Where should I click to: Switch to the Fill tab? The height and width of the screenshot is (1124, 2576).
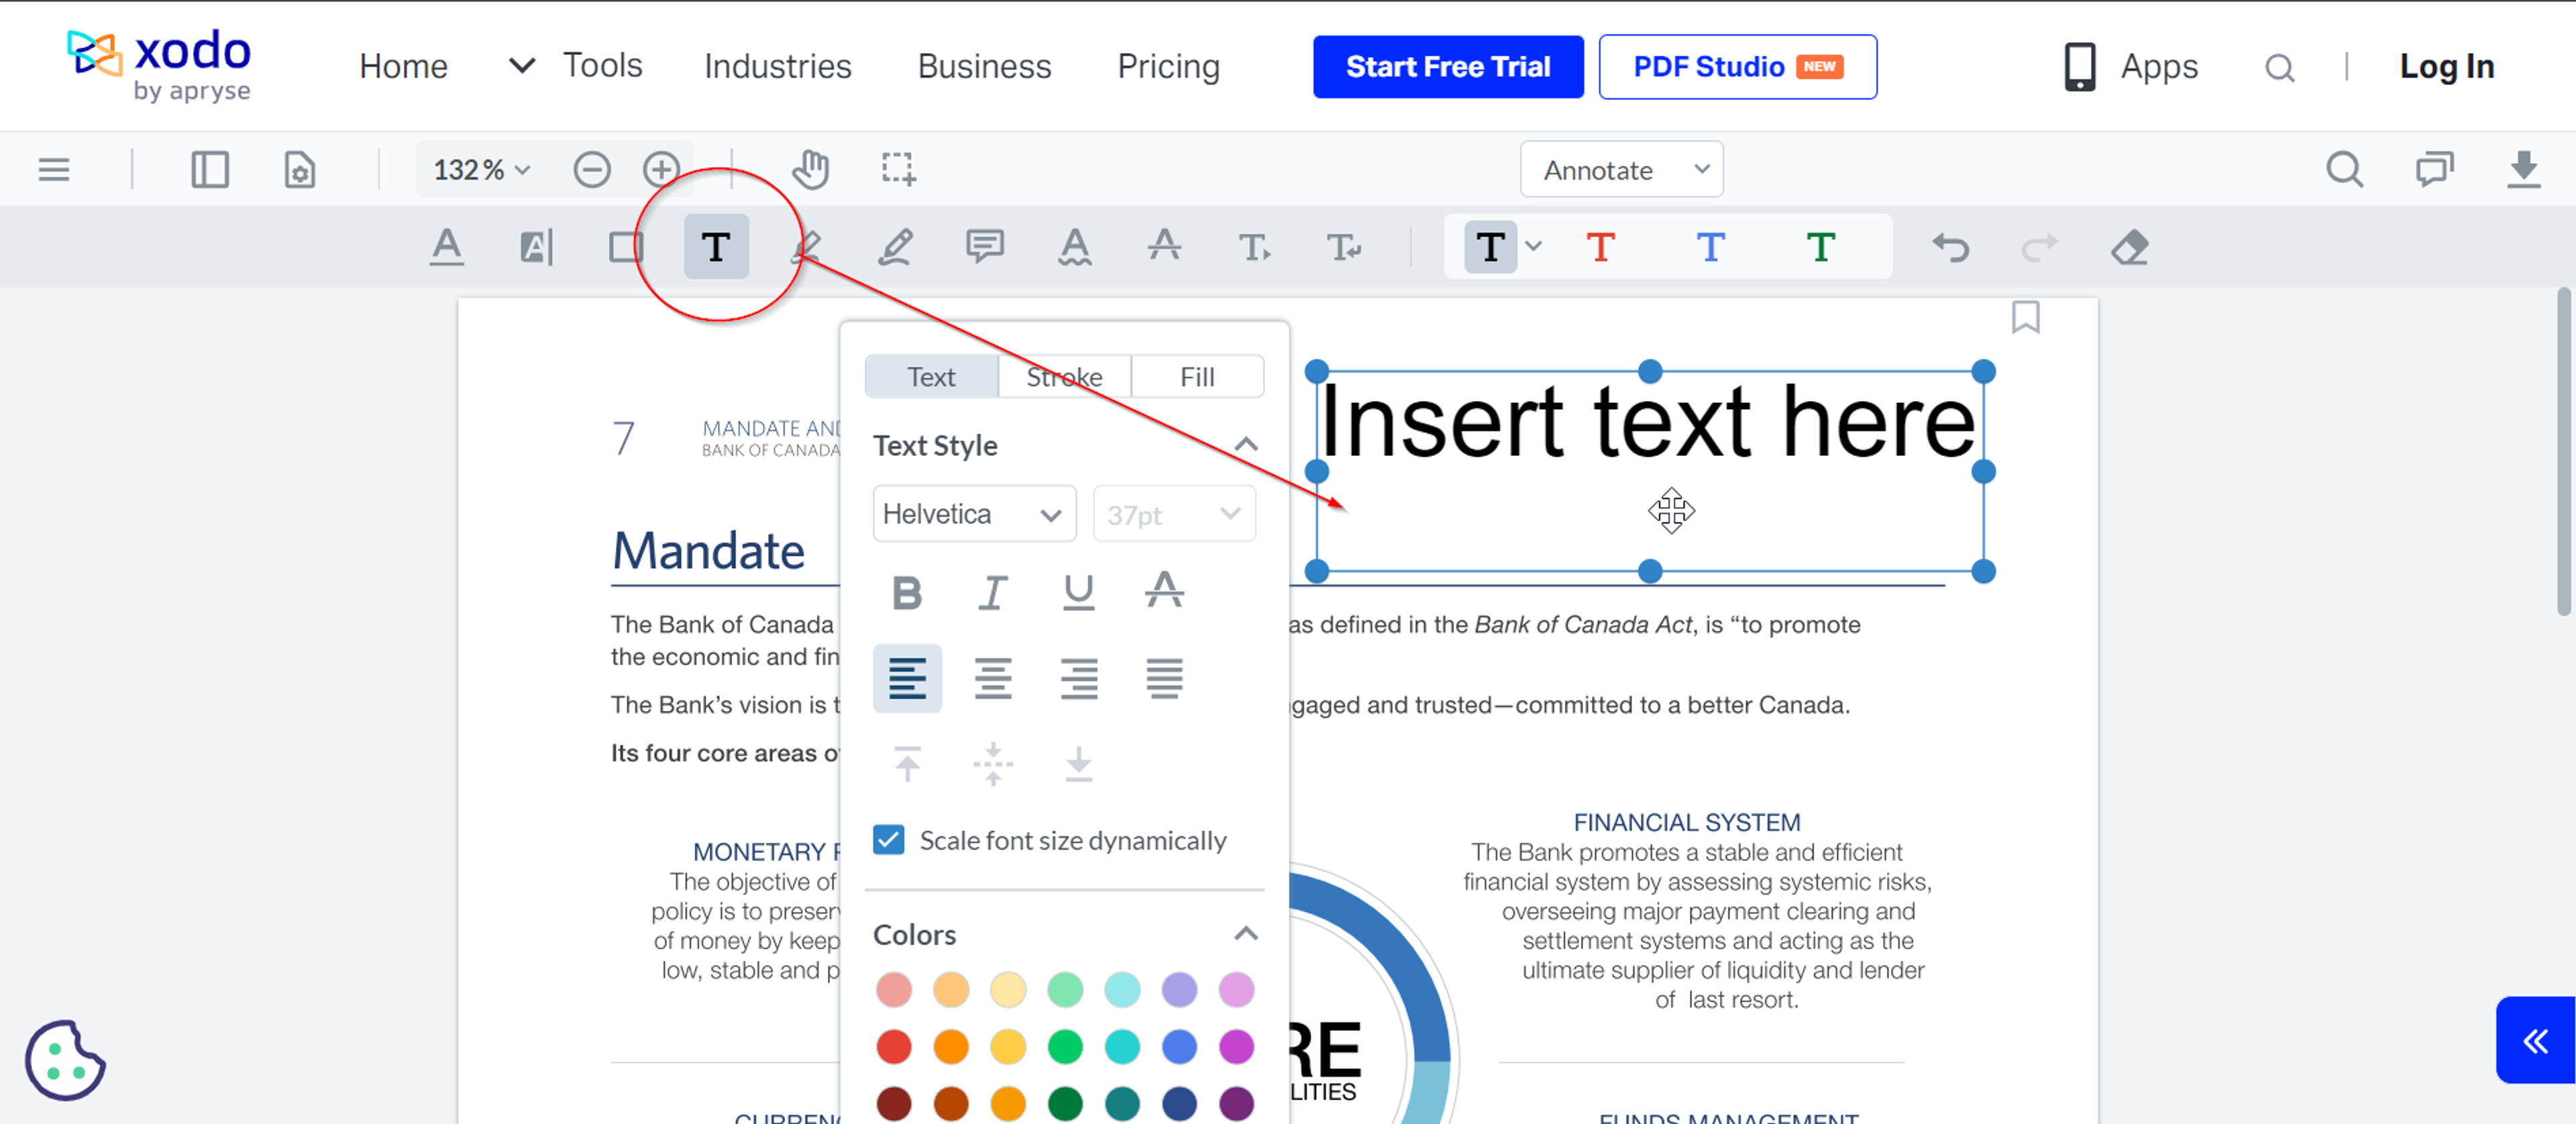coord(1197,377)
